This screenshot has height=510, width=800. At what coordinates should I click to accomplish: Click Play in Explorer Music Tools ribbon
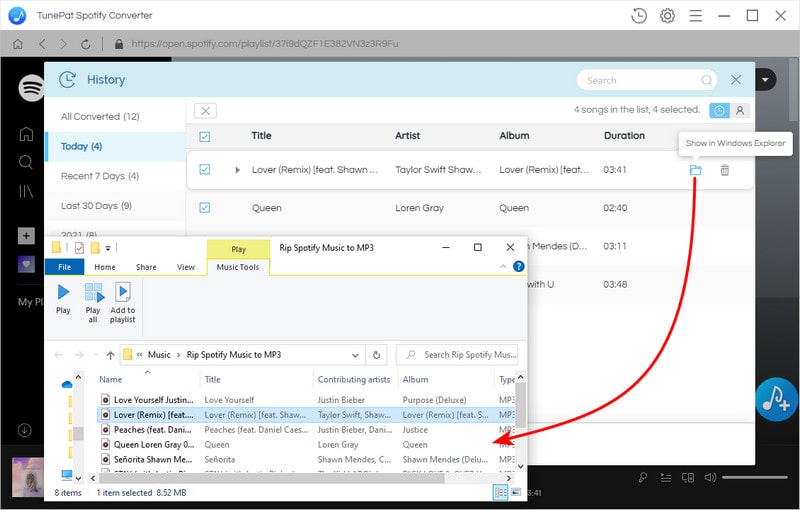pos(63,299)
